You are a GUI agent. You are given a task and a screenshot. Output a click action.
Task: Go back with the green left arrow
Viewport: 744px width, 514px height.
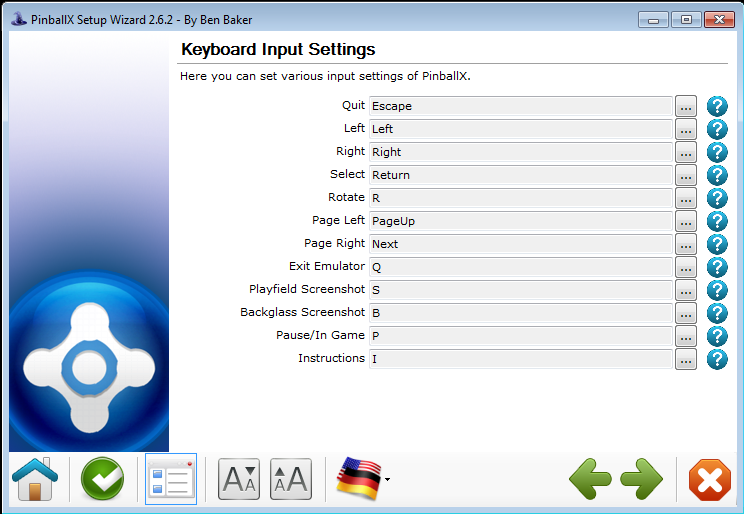[x=590, y=479]
